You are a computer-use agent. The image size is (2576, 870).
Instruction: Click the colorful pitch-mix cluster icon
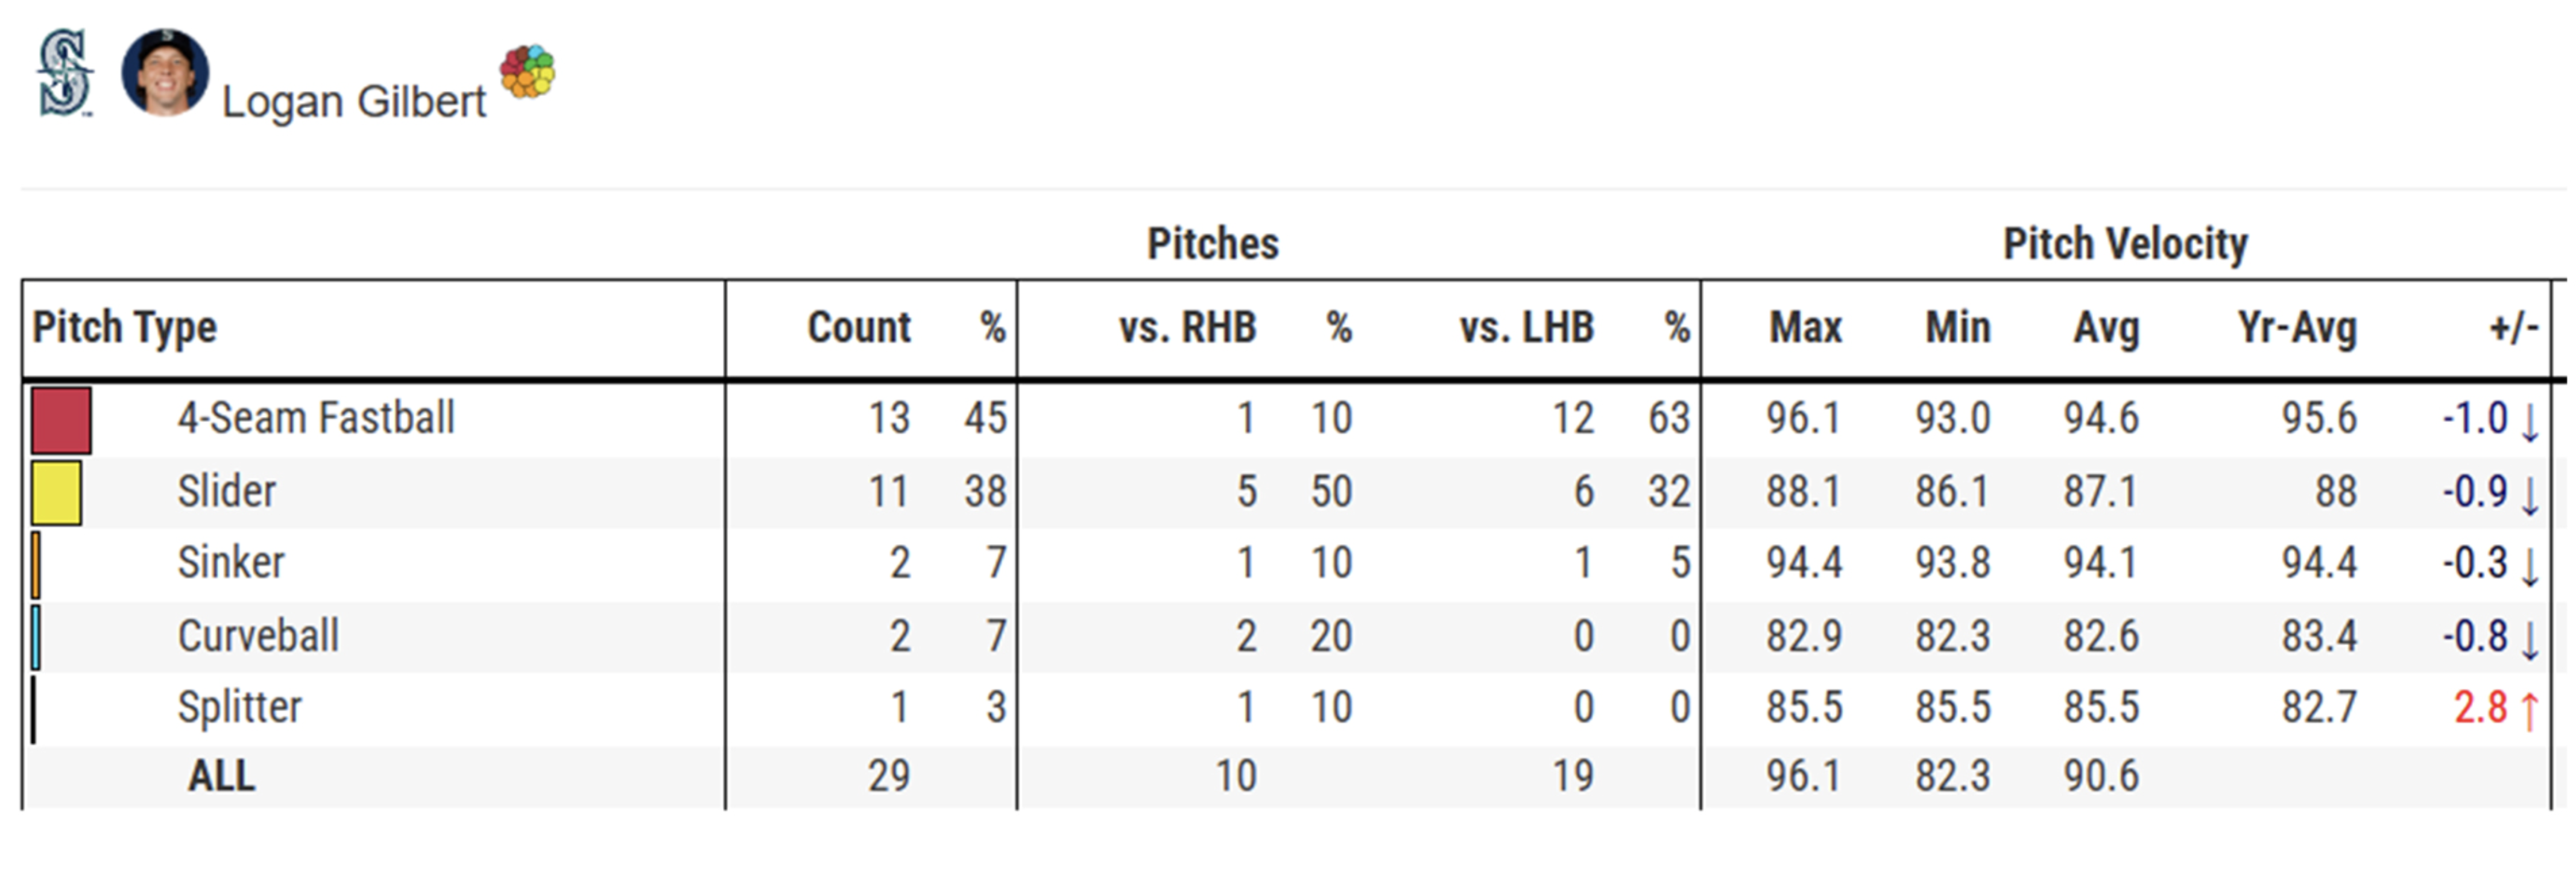[528, 71]
